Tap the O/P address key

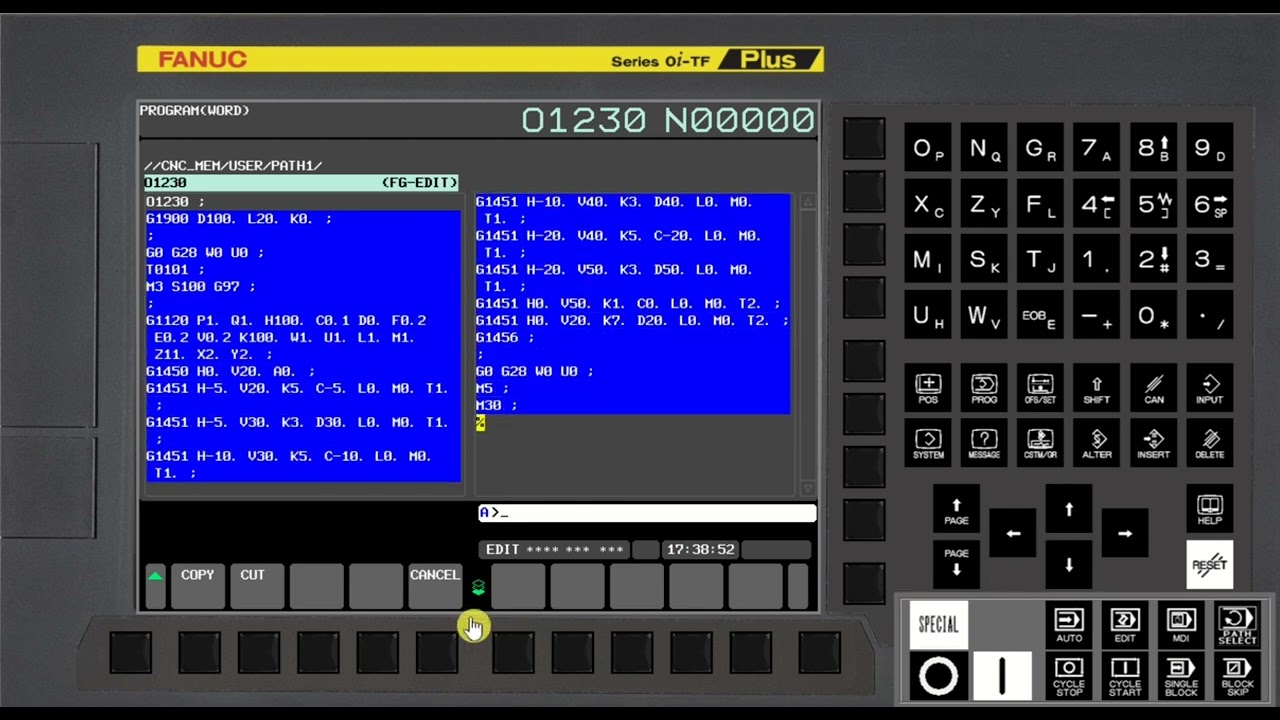pyautogui.click(x=928, y=149)
